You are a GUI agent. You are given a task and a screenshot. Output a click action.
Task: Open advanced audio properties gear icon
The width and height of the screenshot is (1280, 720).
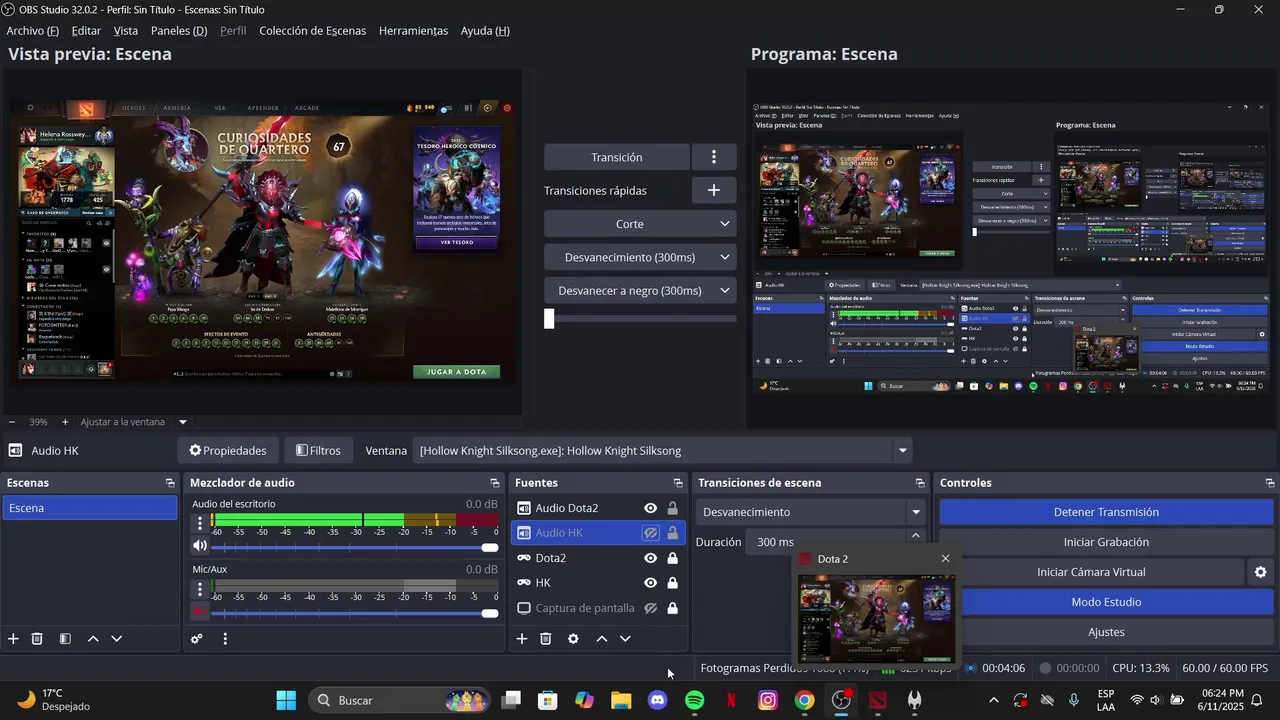pyautogui.click(x=197, y=639)
